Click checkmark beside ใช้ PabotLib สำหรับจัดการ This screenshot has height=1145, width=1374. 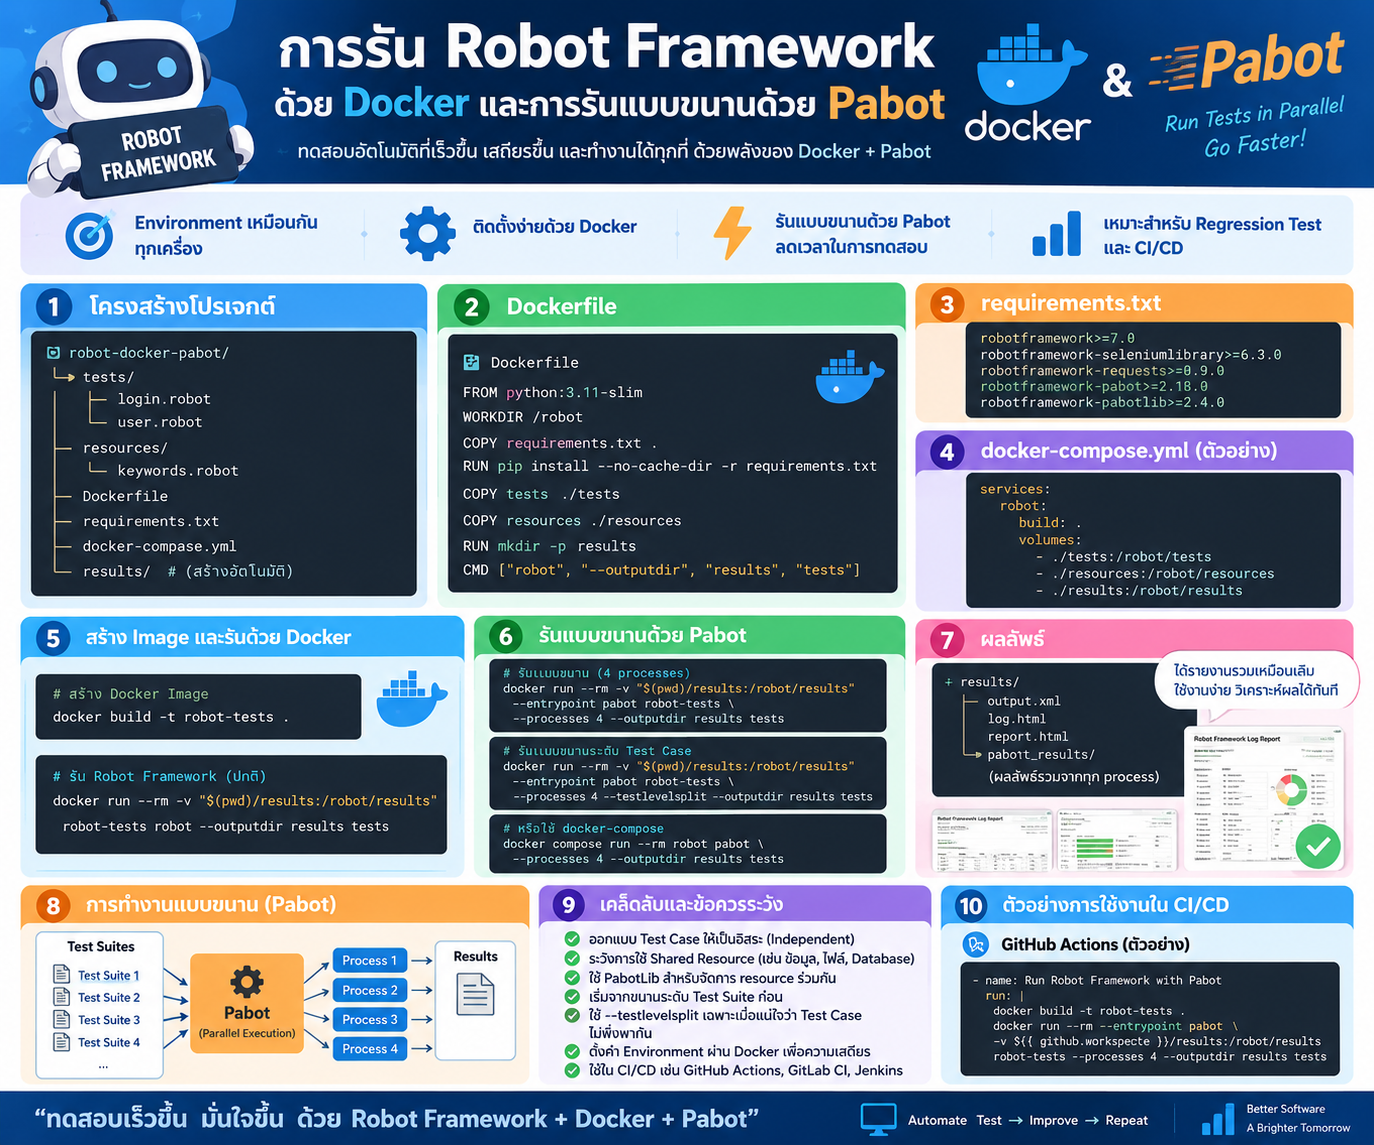(572, 977)
